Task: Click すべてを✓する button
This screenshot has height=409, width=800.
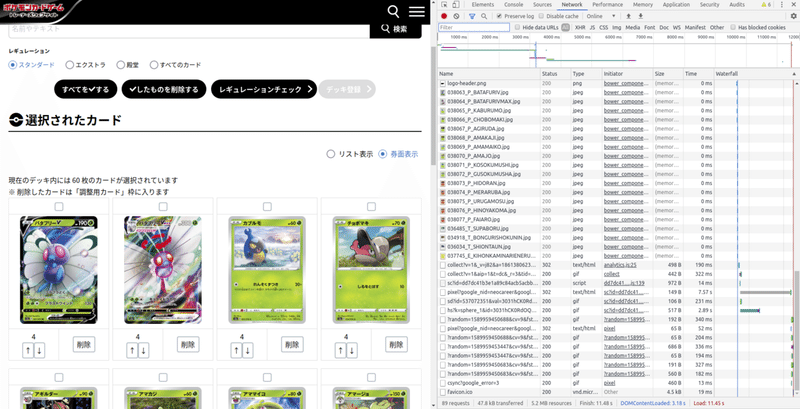Action: click(86, 89)
